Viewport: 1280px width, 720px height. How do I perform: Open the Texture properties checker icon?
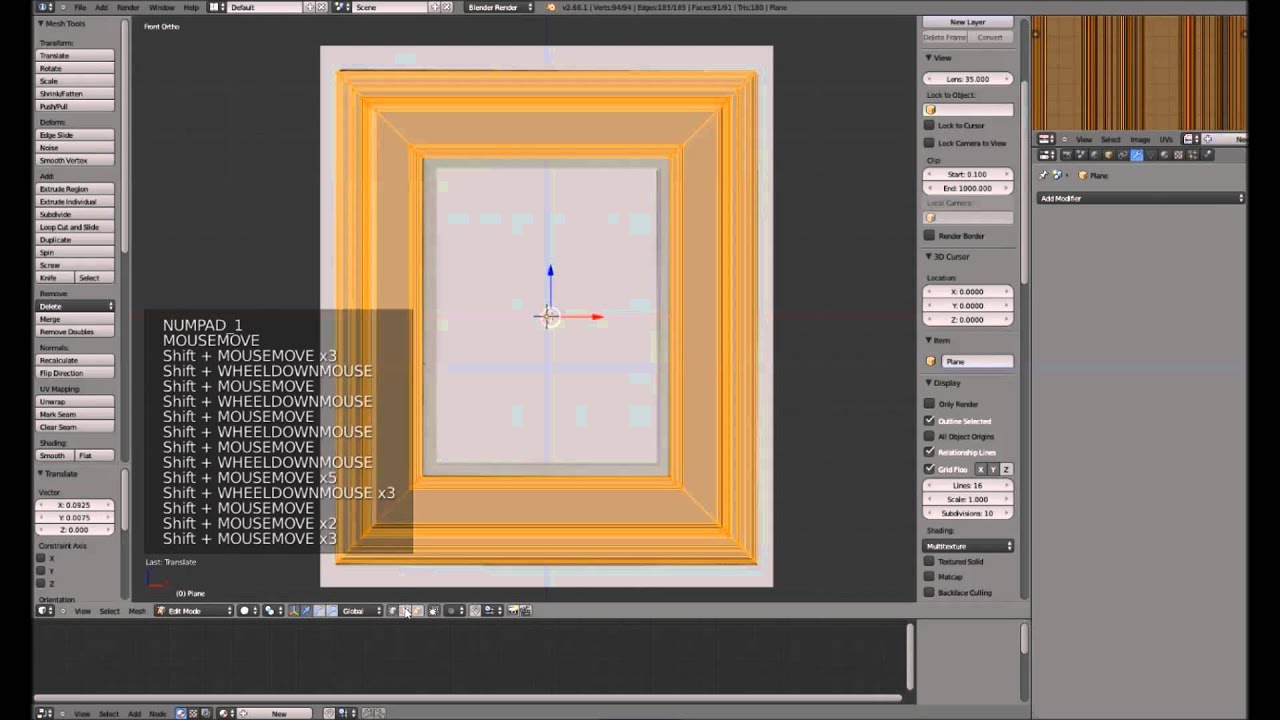coord(1178,155)
